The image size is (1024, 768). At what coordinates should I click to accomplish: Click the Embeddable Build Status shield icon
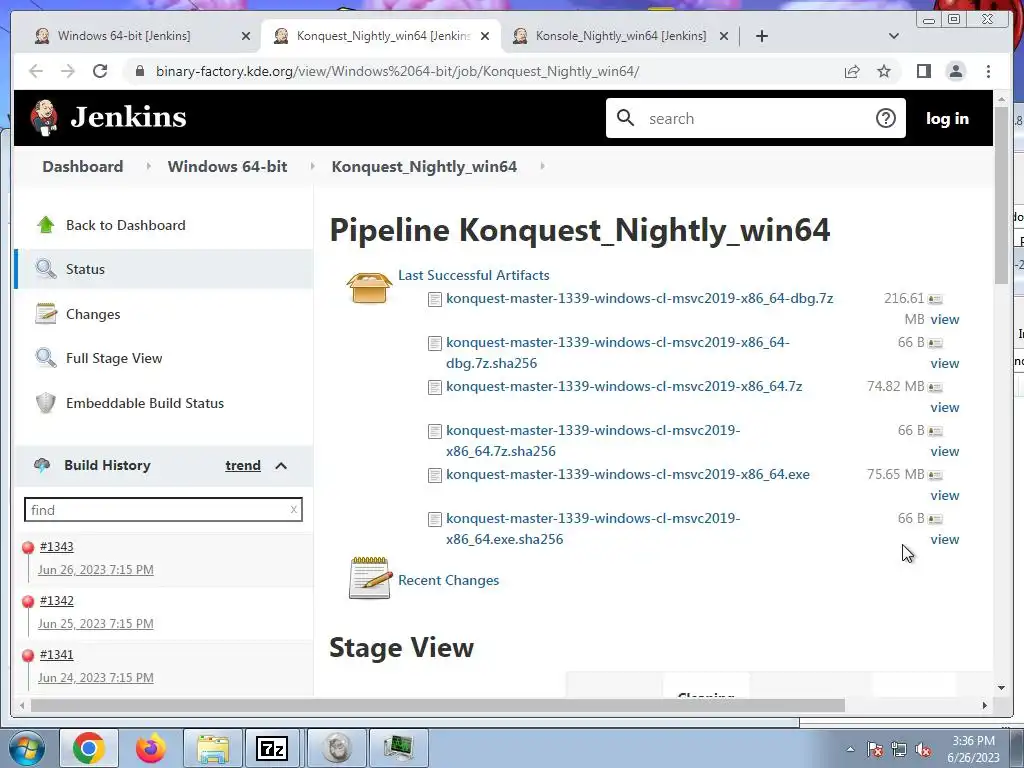coord(46,403)
